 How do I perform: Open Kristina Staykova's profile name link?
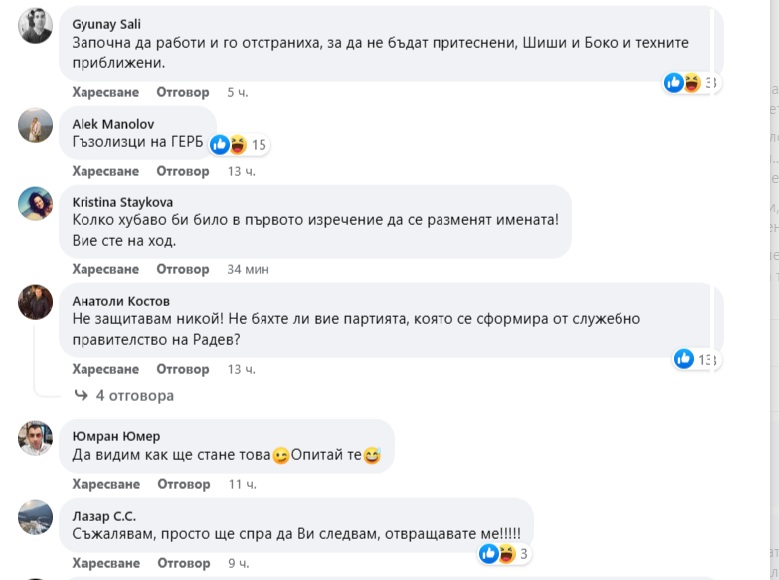point(123,202)
